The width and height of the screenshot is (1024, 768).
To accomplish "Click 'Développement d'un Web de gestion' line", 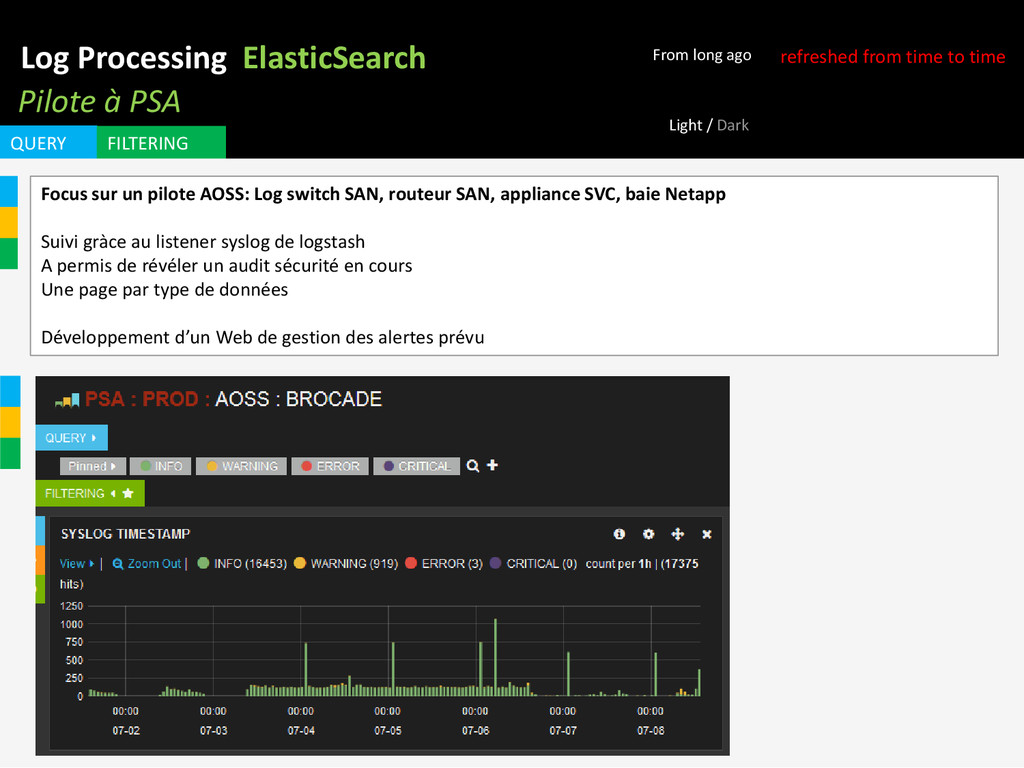I will point(263,338).
